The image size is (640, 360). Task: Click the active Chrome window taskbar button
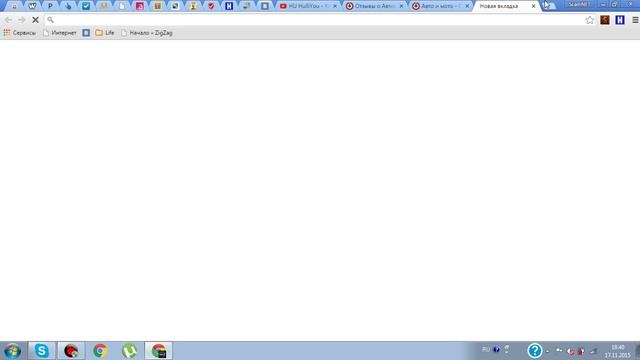tap(159, 351)
